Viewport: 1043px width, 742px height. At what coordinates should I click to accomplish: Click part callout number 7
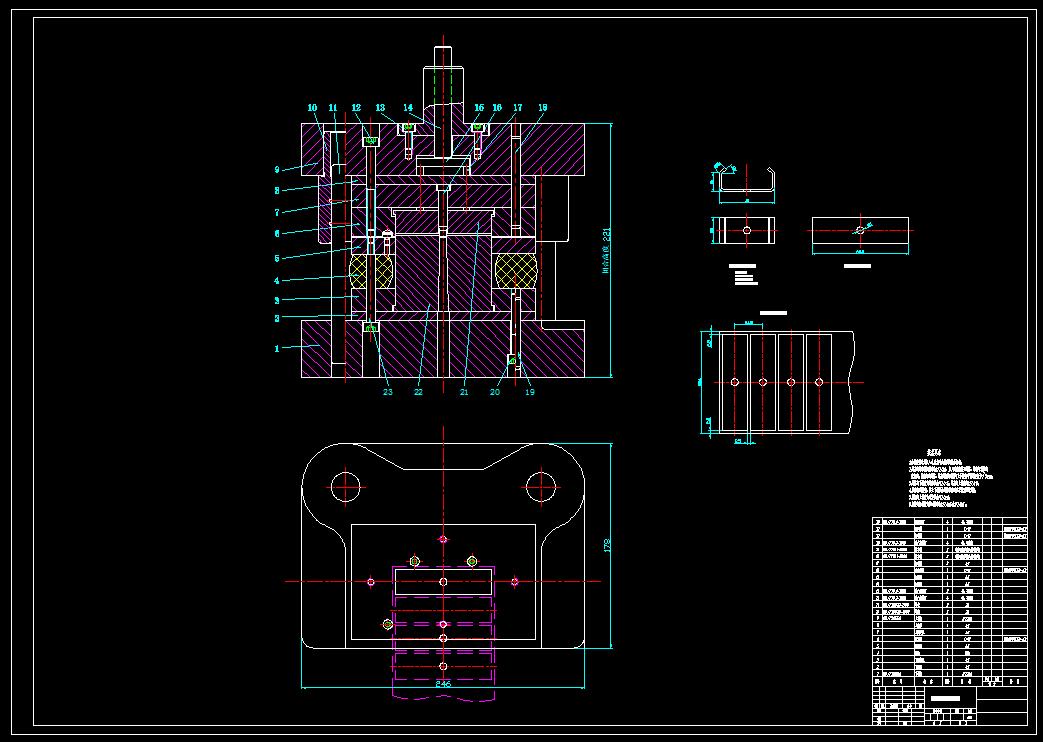[x=277, y=213]
